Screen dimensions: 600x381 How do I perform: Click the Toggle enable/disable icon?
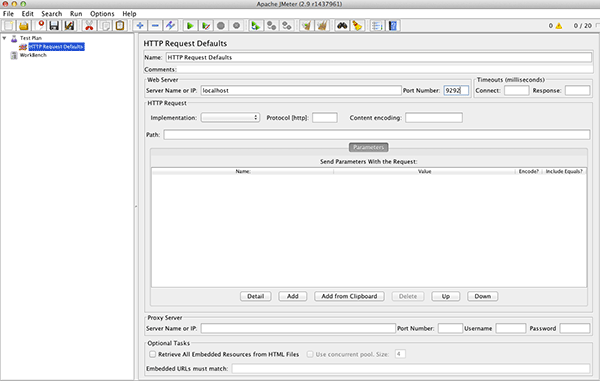tap(170, 26)
